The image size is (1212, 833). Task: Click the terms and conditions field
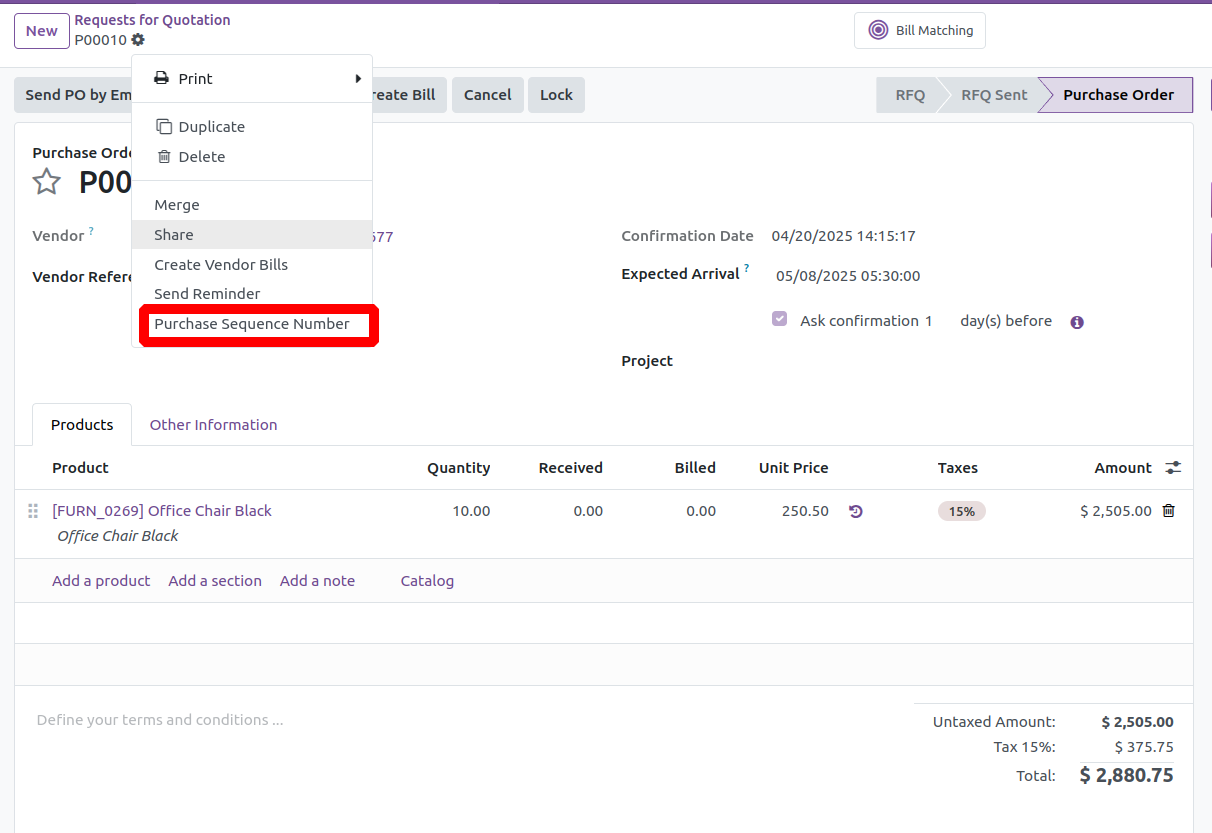[x=160, y=720]
